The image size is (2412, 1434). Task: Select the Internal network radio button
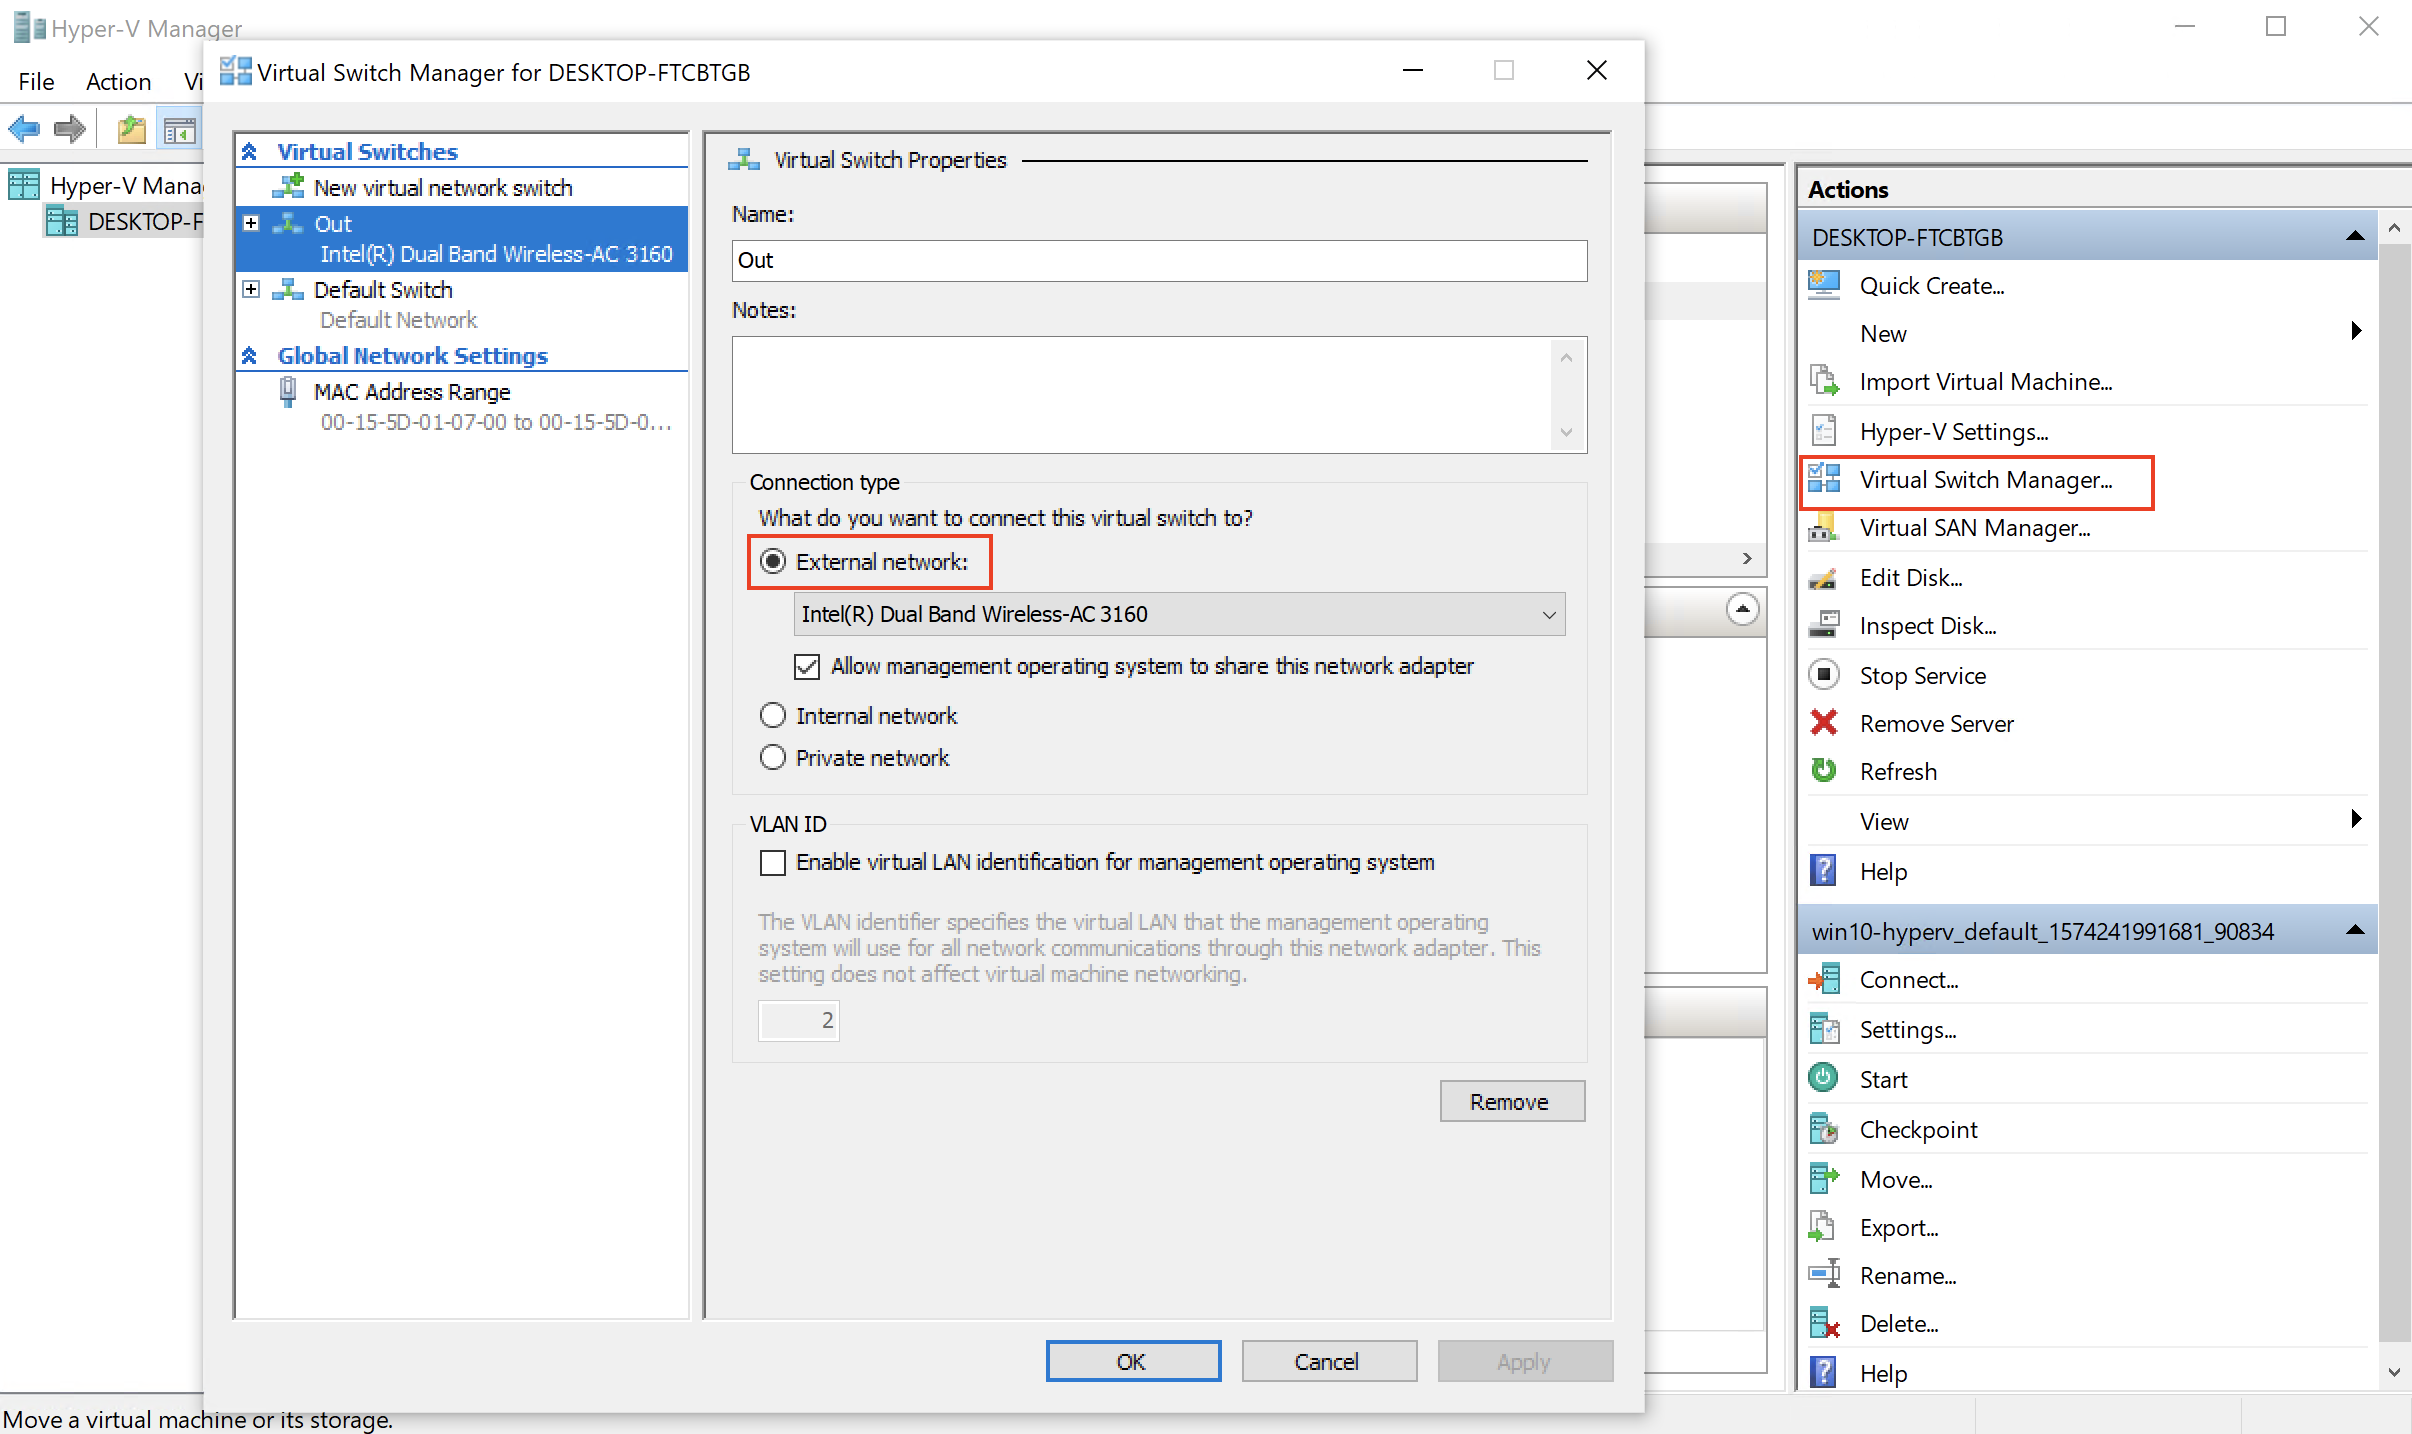(x=772, y=716)
